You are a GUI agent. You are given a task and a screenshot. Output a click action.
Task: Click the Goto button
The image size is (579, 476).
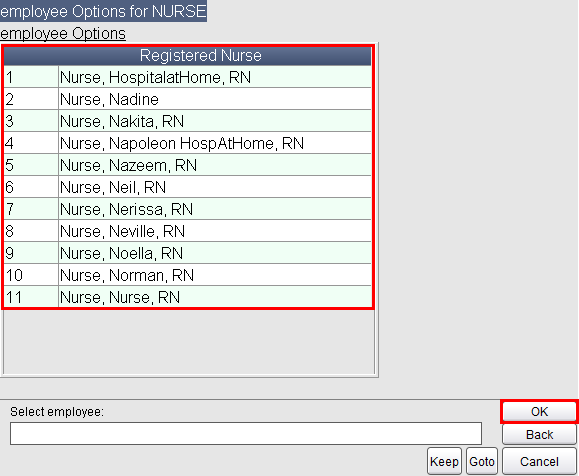(x=482, y=462)
